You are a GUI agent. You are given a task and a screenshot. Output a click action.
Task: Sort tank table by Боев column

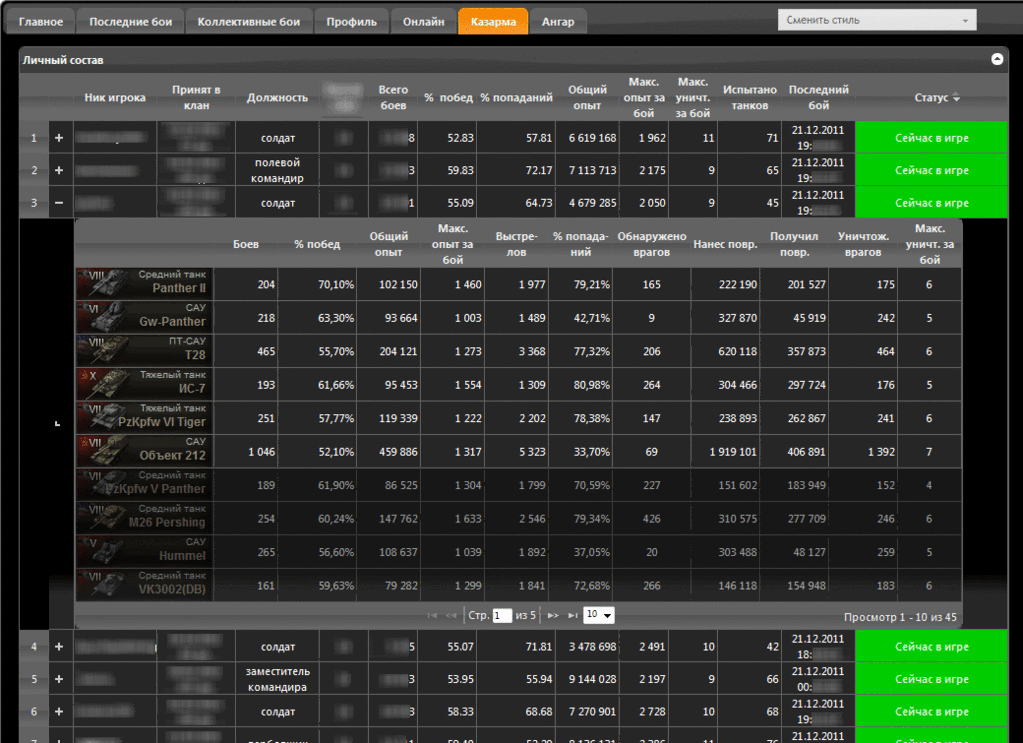246,244
